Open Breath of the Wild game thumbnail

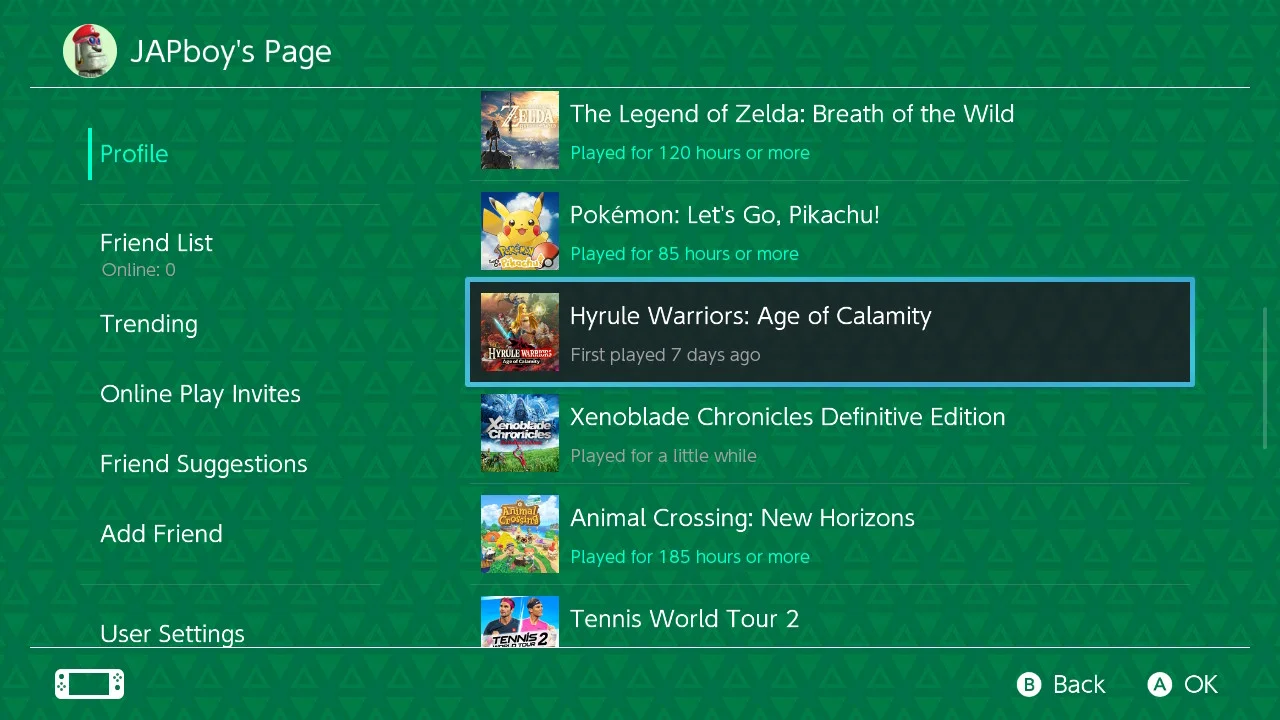(520, 130)
